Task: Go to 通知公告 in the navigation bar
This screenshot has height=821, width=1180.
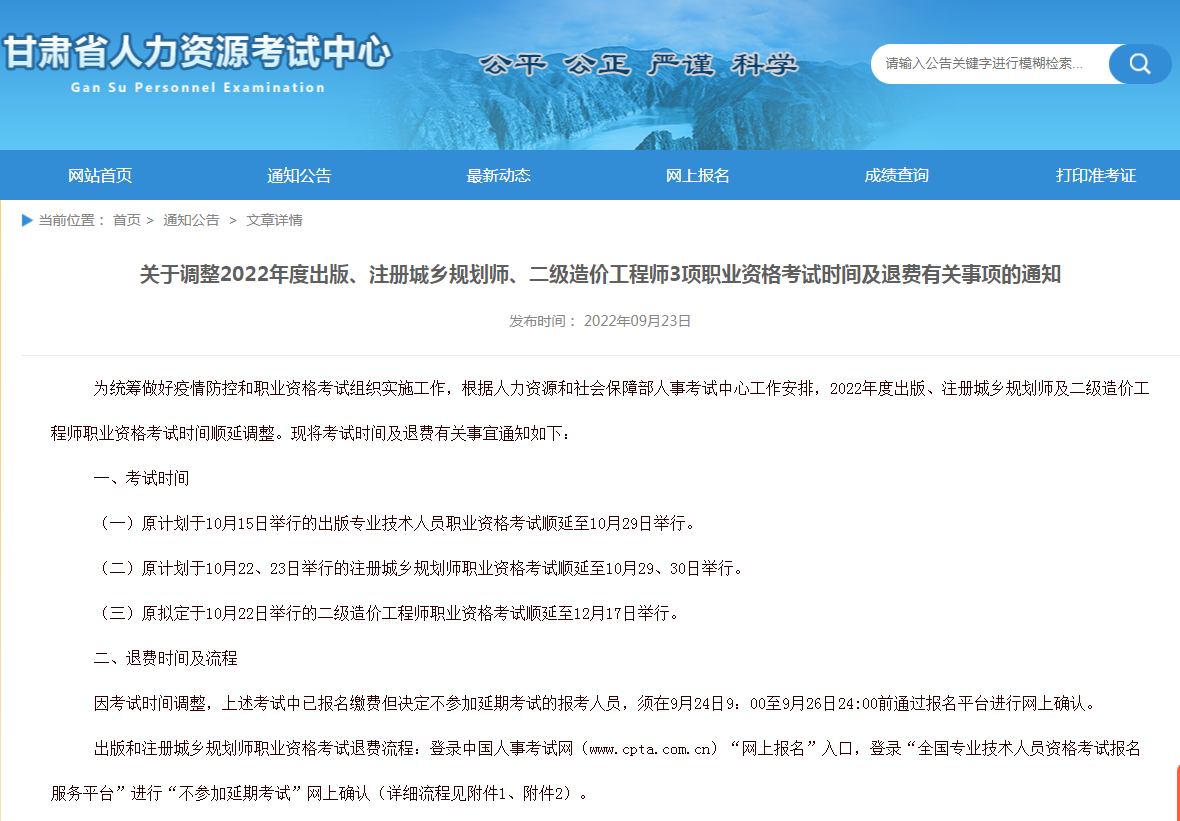Action: [299, 176]
